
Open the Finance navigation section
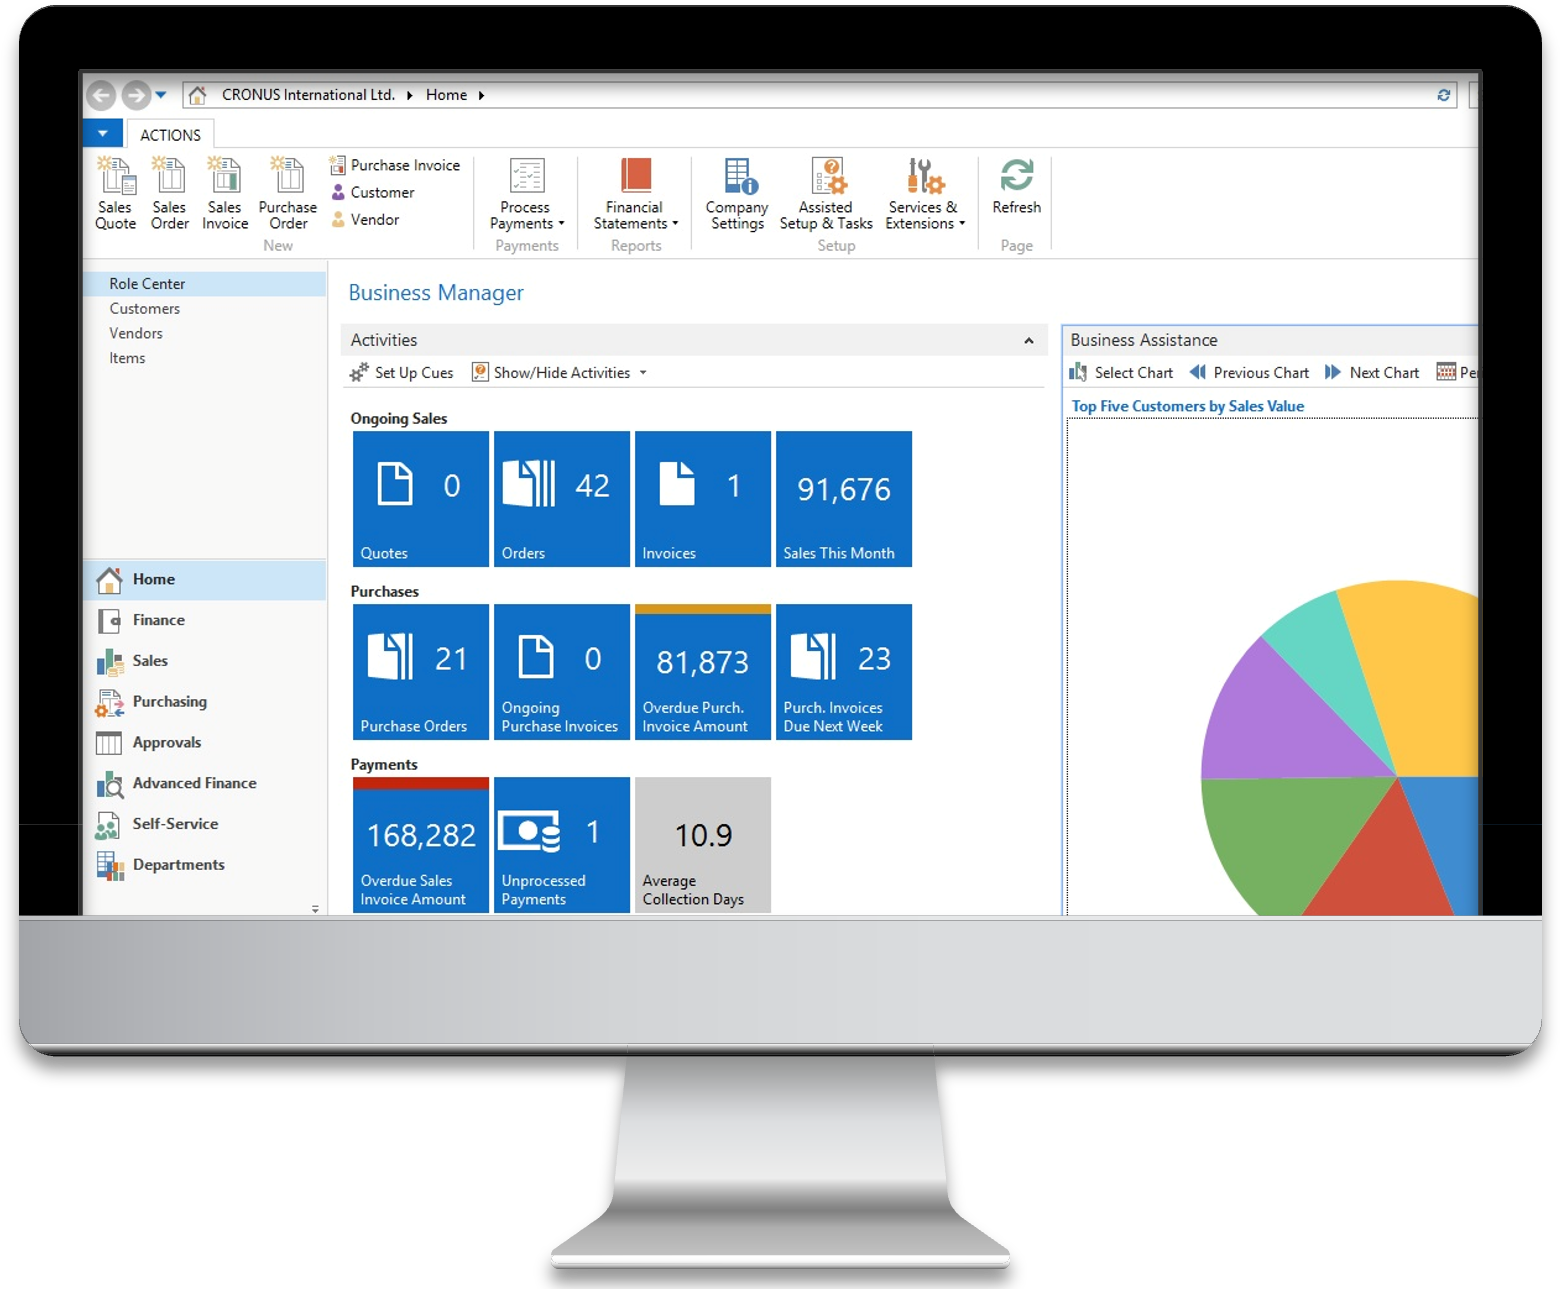coord(205,620)
